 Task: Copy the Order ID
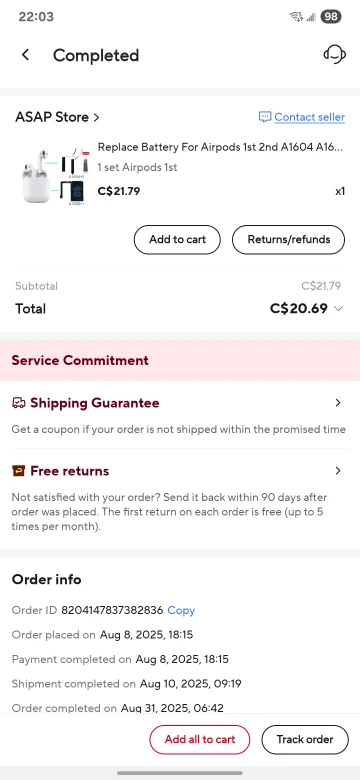[181, 610]
